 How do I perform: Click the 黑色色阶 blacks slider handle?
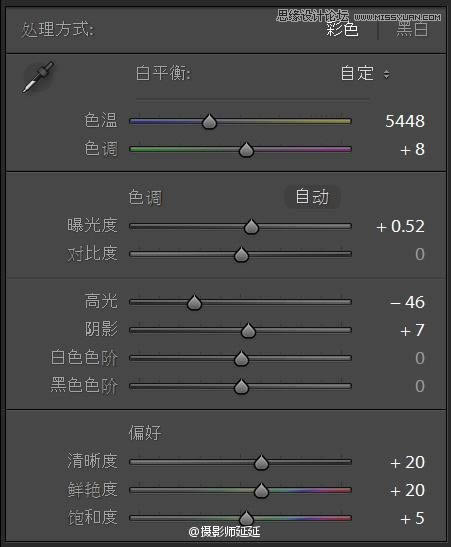point(241,386)
